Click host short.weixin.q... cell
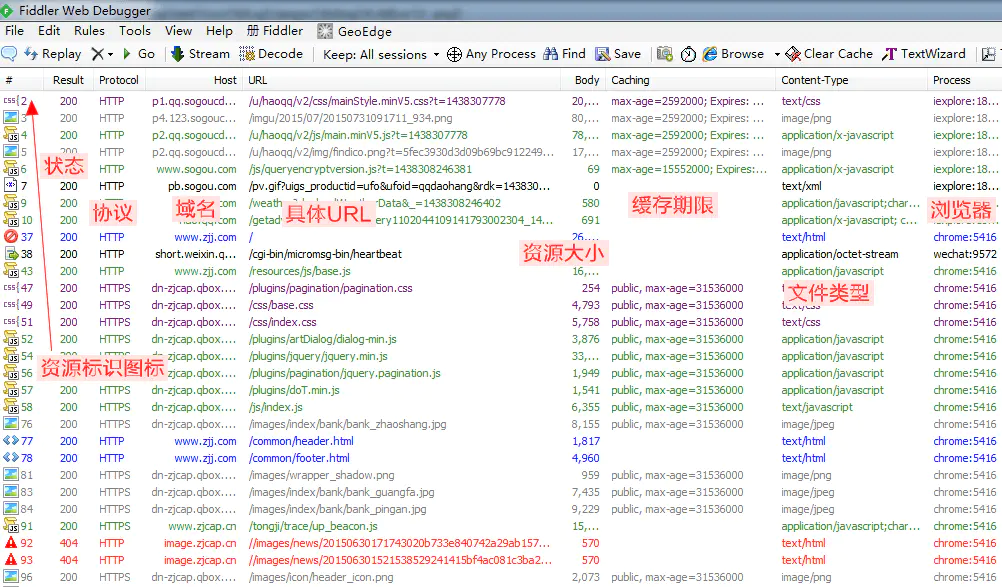Viewport: 1002px width, 587px height. [x=196, y=254]
